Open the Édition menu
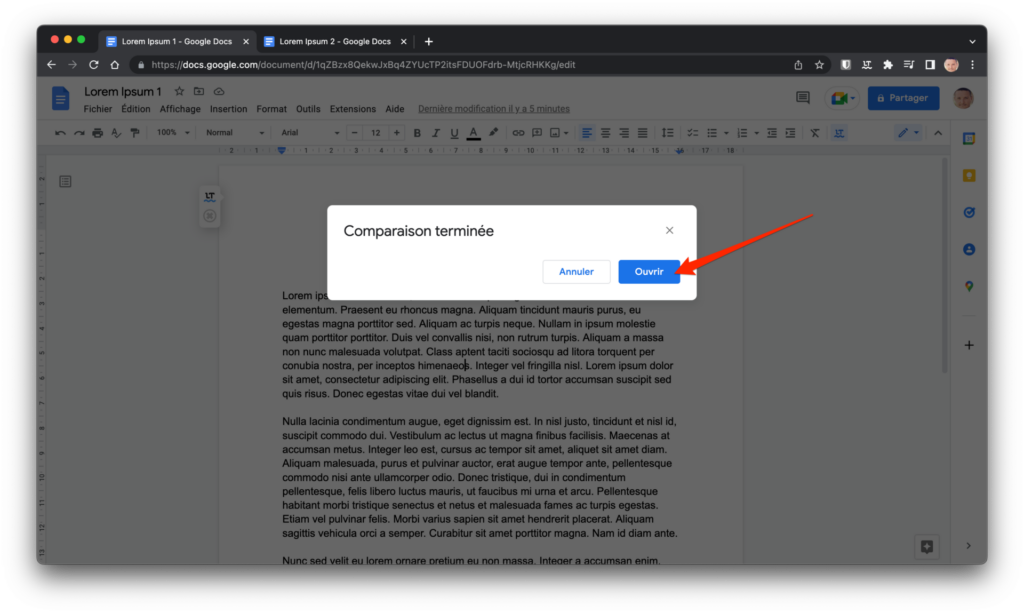The width and height of the screenshot is (1024, 613). [136, 109]
